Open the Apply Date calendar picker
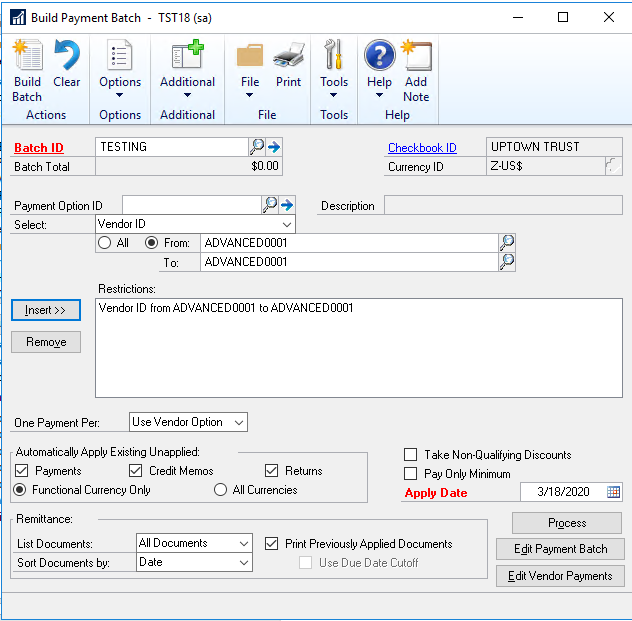The image size is (632, 621). [x=614, y=492]
